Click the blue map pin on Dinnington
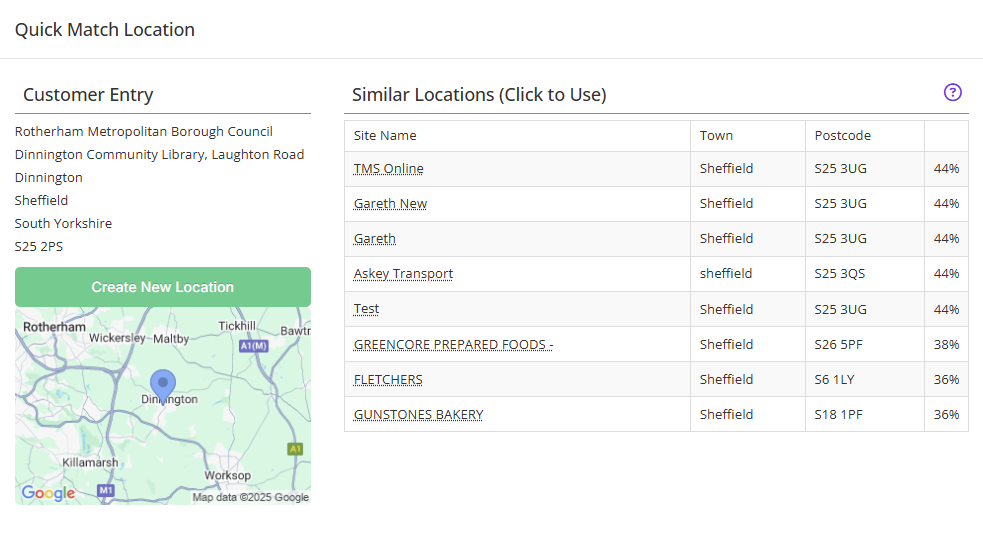Viewport: 983px width, 542px height. pyautogui.click(x=163, y=386)
